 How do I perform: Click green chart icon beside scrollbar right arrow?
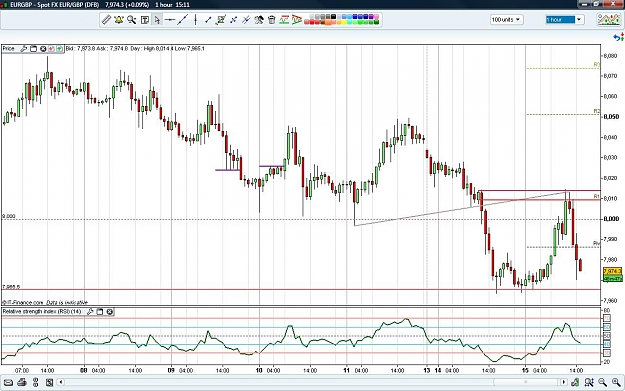pyautogui.click(x=575, y=383)
